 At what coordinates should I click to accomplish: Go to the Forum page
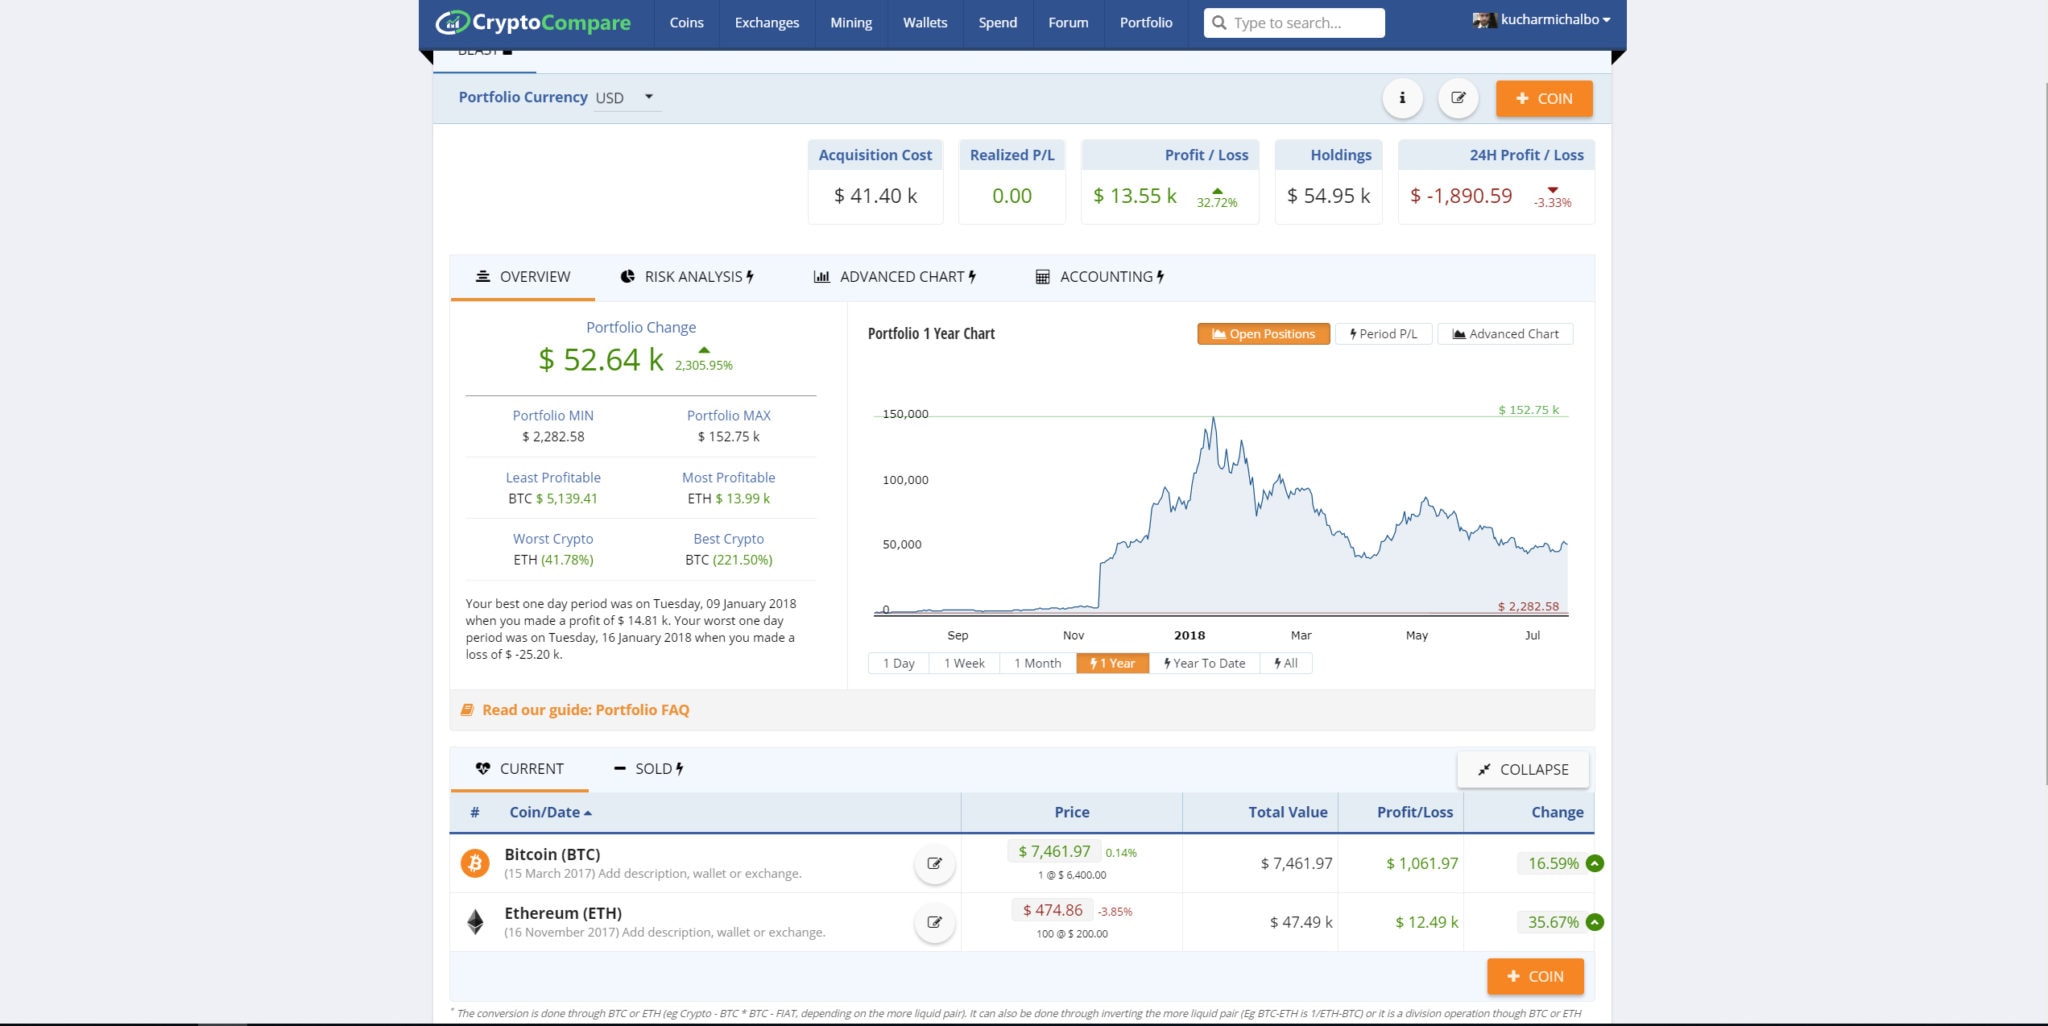1068,23
